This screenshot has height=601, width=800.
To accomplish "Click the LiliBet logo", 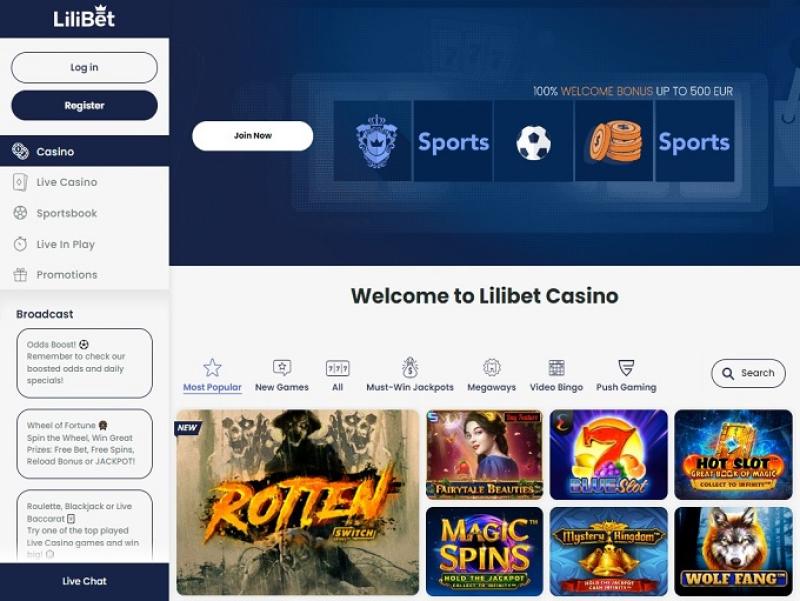I will click(x=84, y=17).
